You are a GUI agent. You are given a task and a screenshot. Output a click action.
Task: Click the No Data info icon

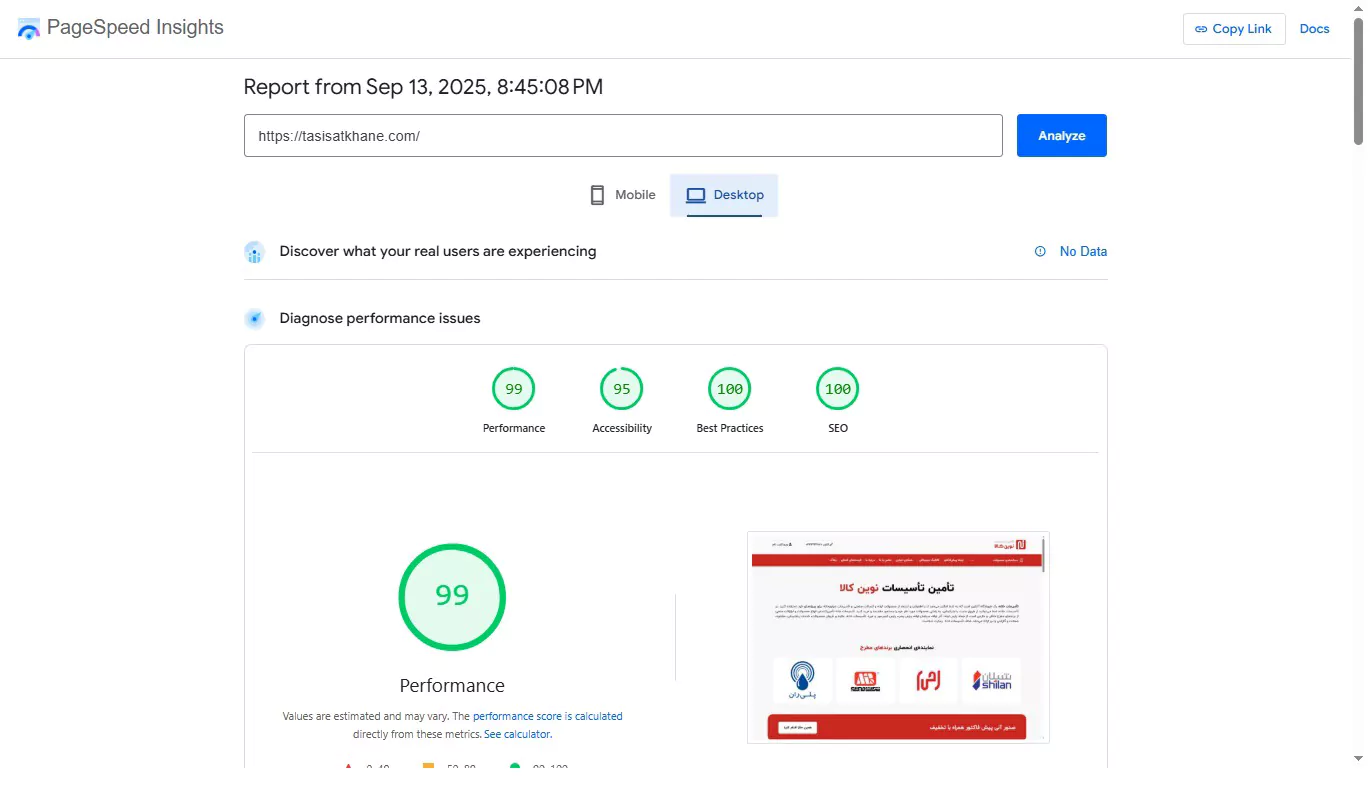(x=1040, y=252)
